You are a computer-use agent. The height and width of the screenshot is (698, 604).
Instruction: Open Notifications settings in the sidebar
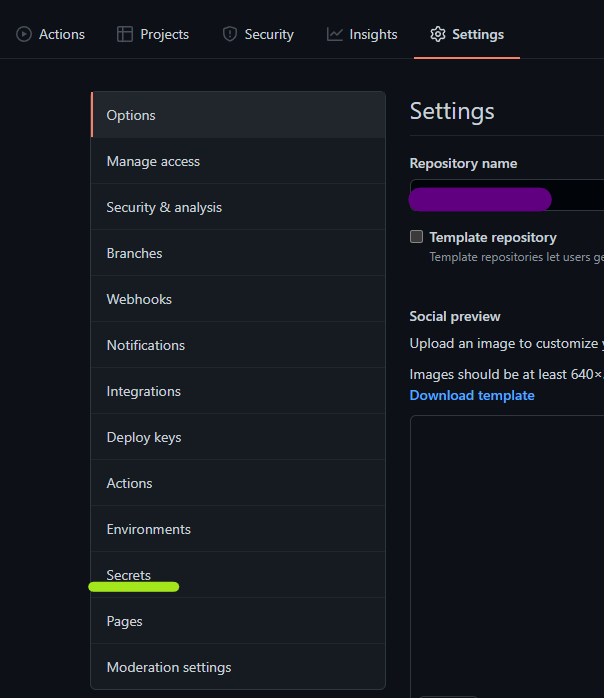tap(146, 345)
